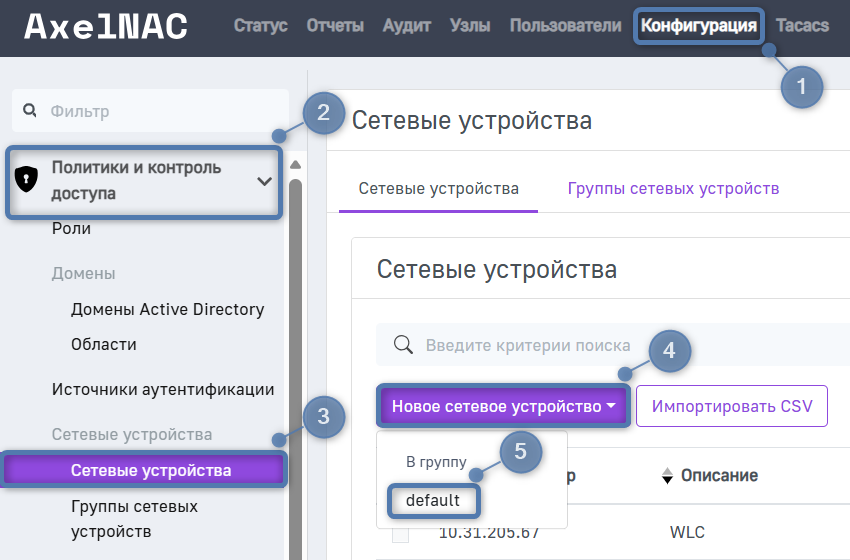Open Роли in the sidebar

71,228
